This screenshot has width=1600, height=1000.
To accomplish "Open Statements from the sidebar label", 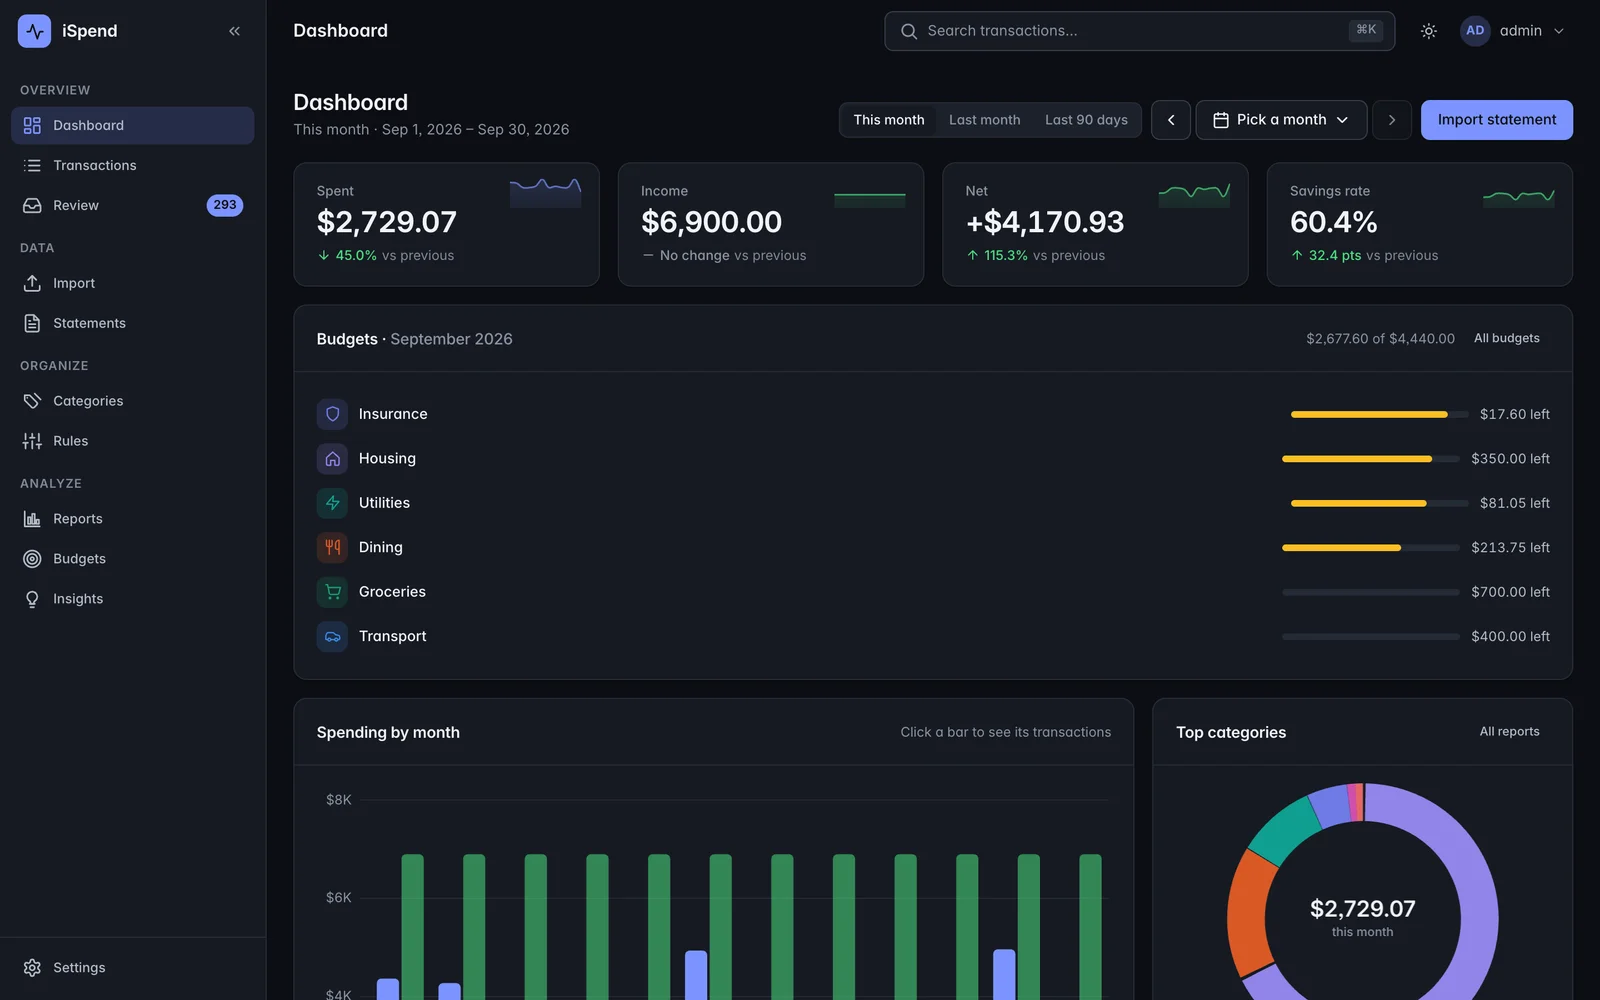I will tap(89, 323).
